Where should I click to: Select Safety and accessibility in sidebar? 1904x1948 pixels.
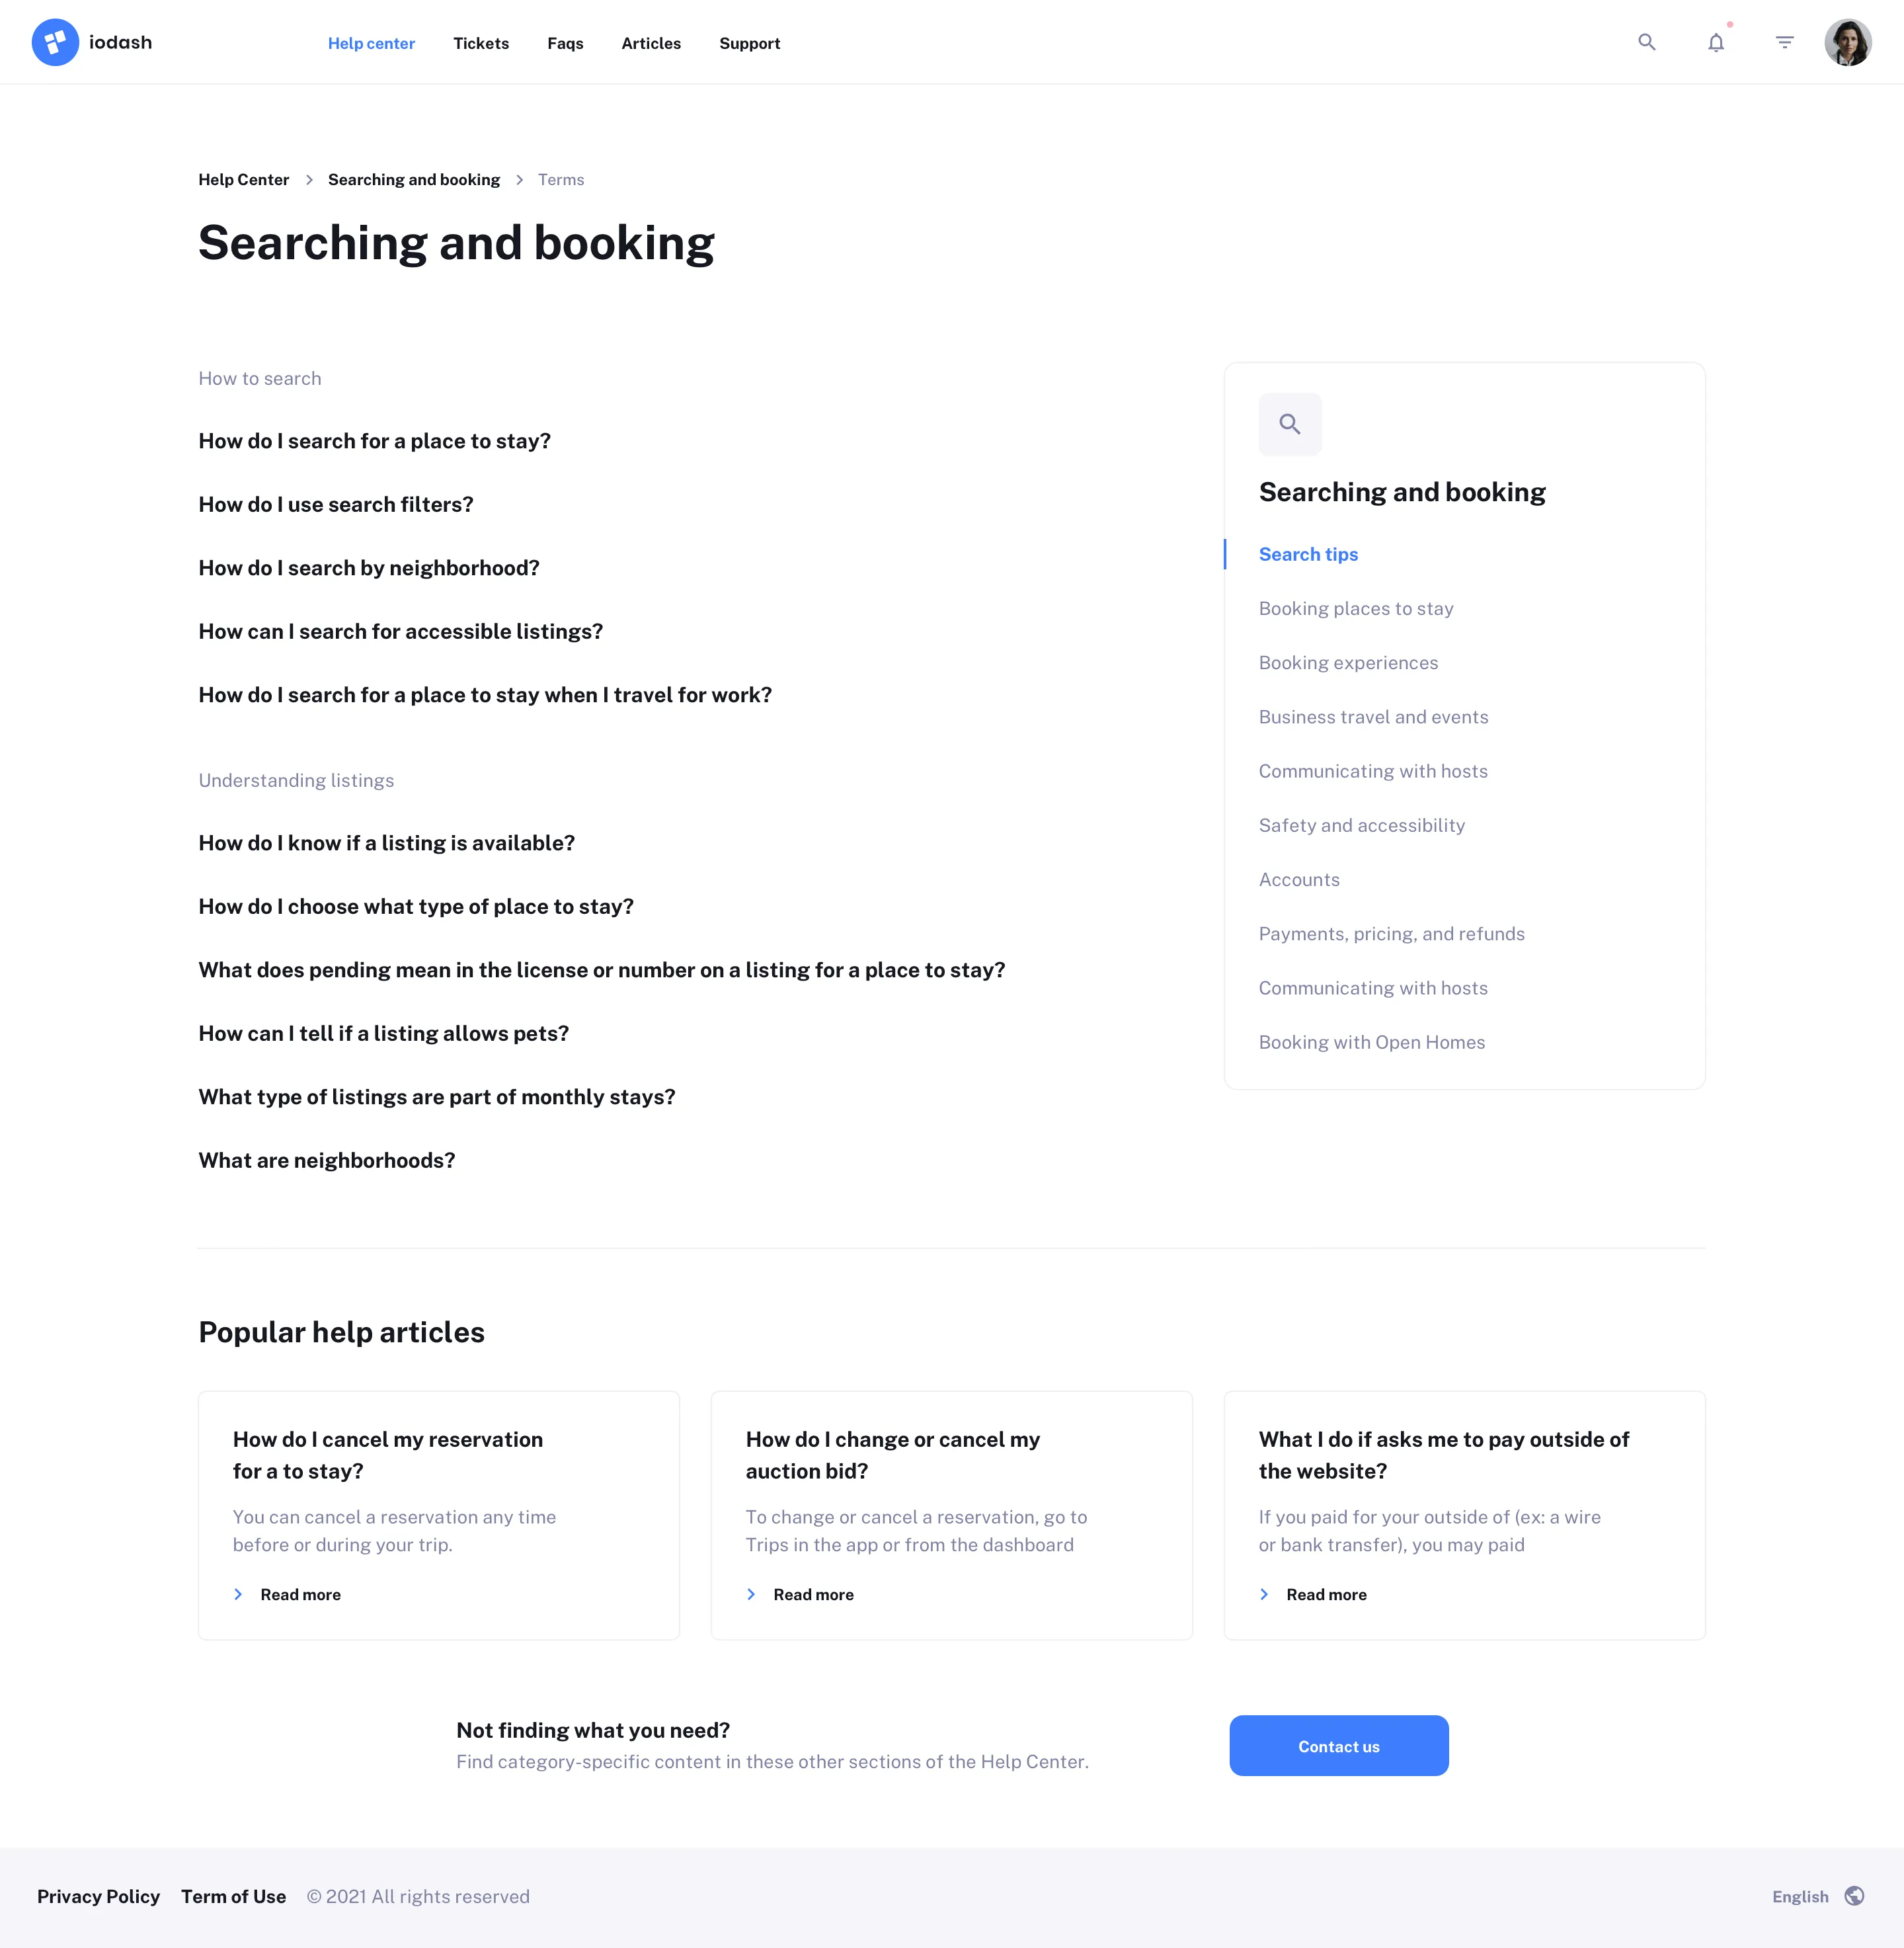click(1362, 825)
